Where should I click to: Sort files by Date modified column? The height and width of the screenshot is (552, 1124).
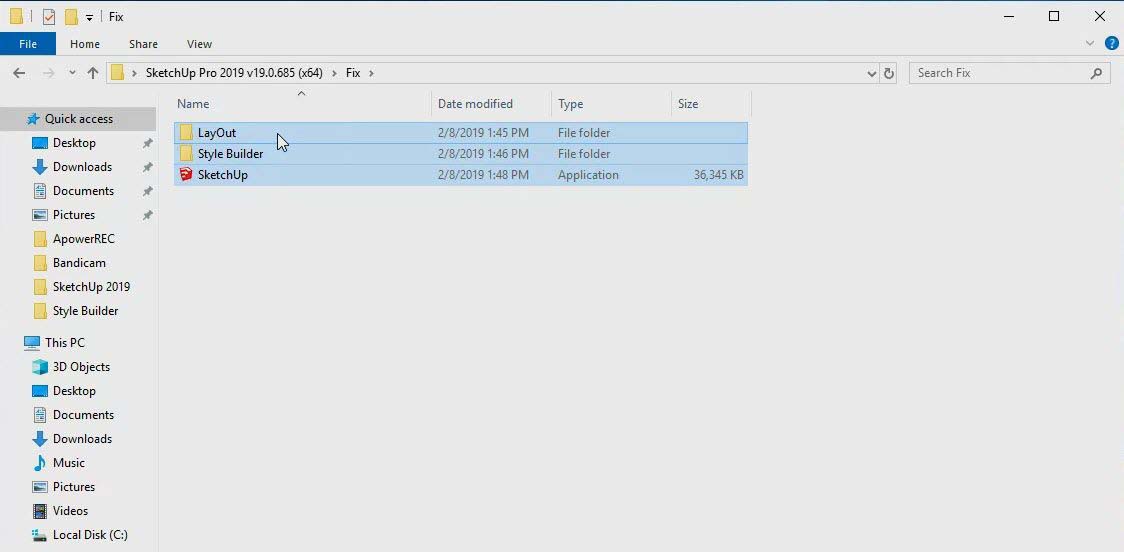click(475, 104)
